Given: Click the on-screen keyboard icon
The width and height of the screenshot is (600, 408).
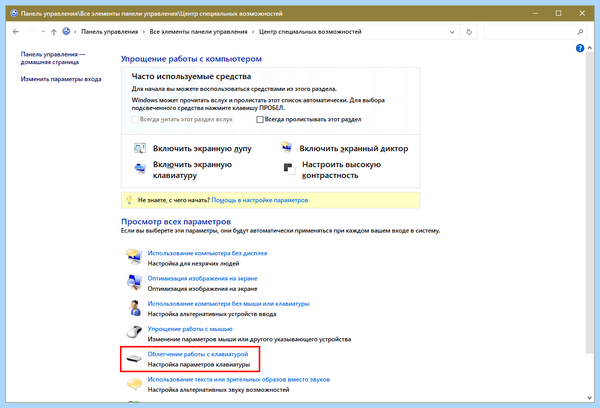Looking at the screenshot, I should [140, 169].
